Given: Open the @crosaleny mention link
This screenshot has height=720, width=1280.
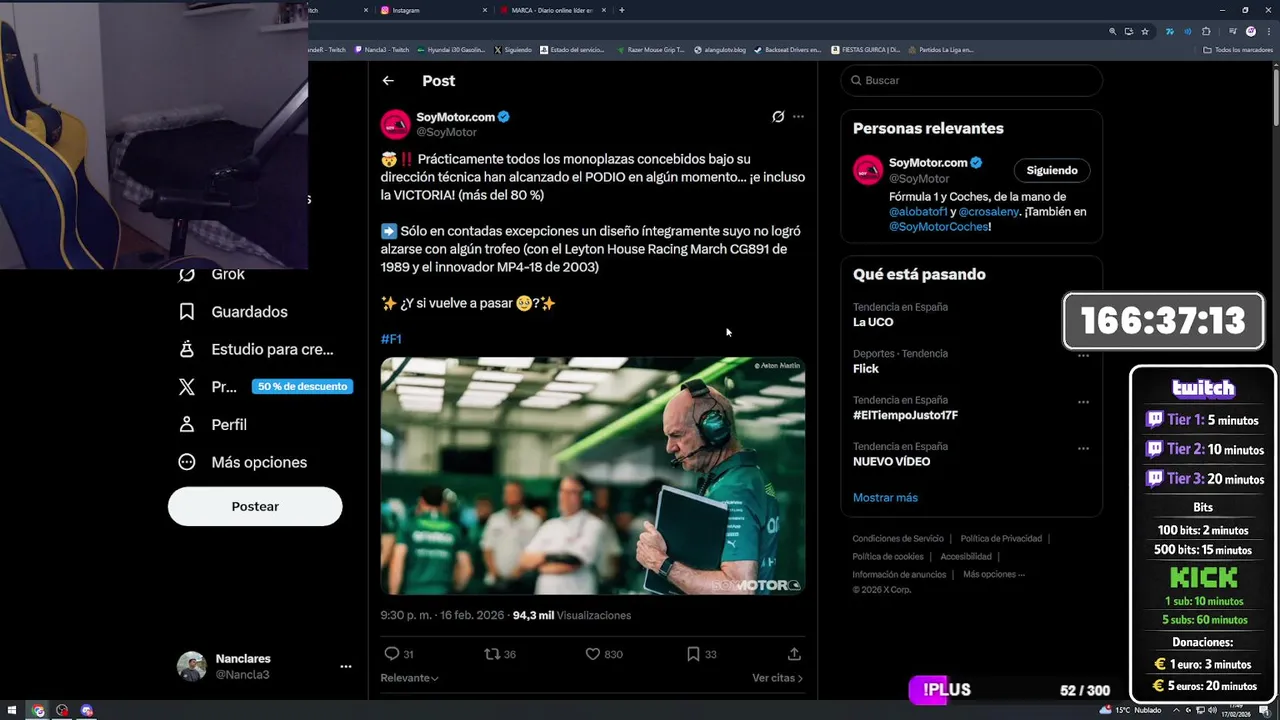Looking at the screenshot, I should point(991,212).
